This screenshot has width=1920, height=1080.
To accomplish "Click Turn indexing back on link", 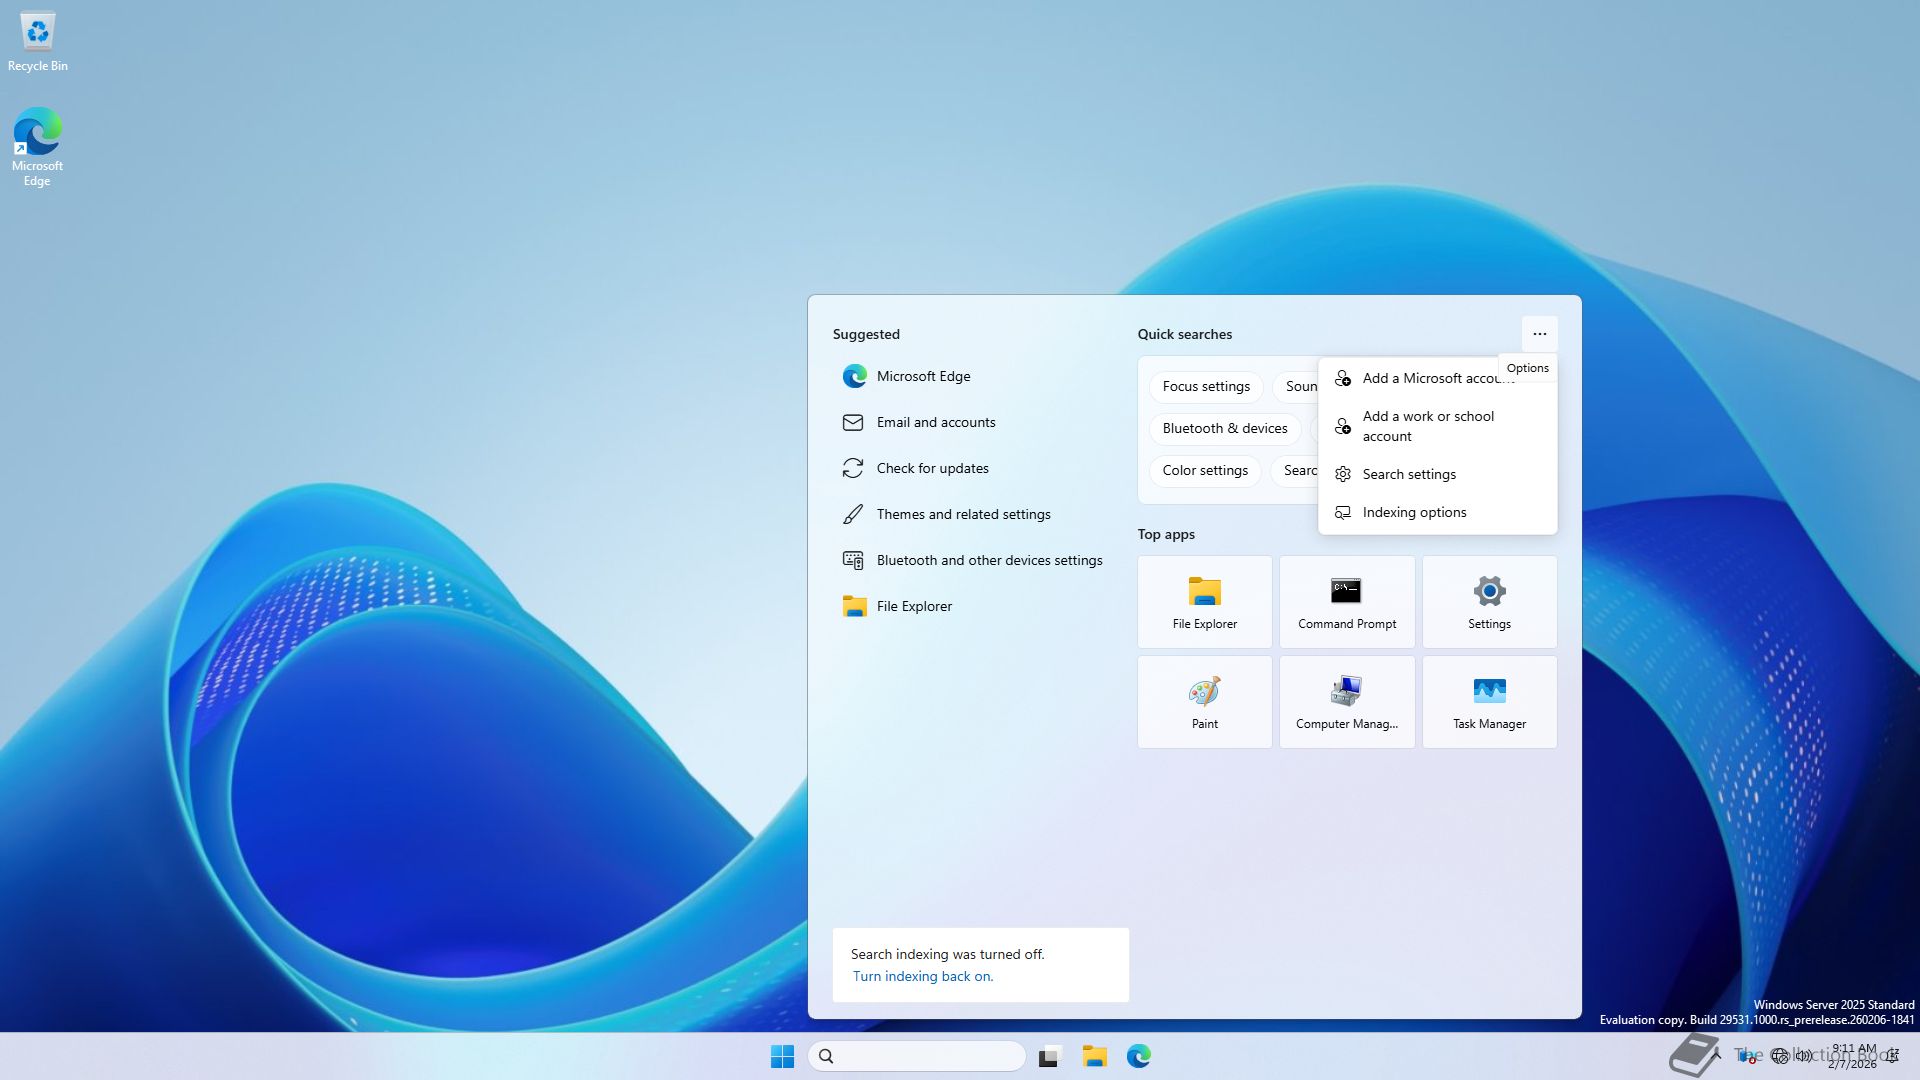I will pyautogui.click(x=922, y=976).
